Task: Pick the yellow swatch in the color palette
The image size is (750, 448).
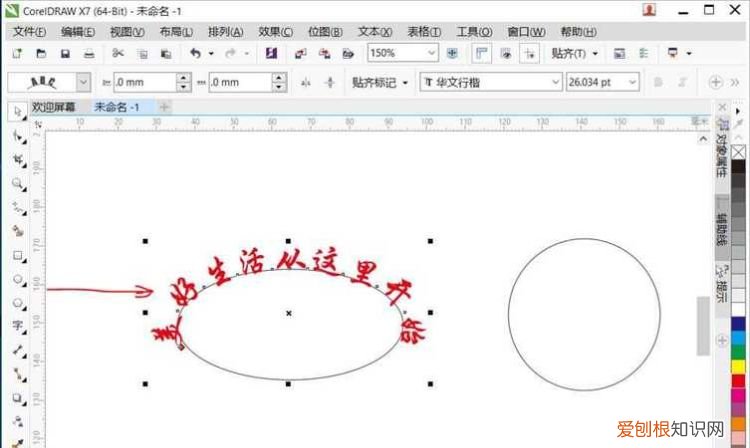Action: click(x=738, y=367)
